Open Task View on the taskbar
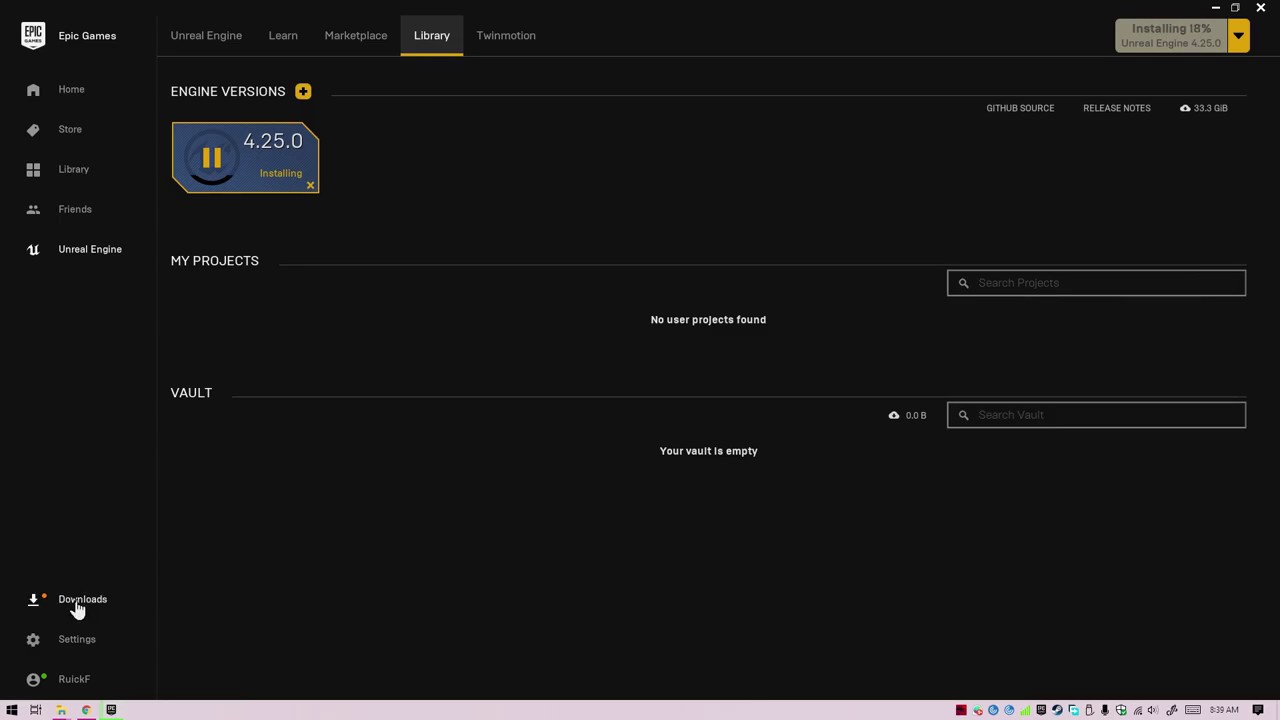The width and height of the screenshot is (1280, 720). [x=35, y=710]
